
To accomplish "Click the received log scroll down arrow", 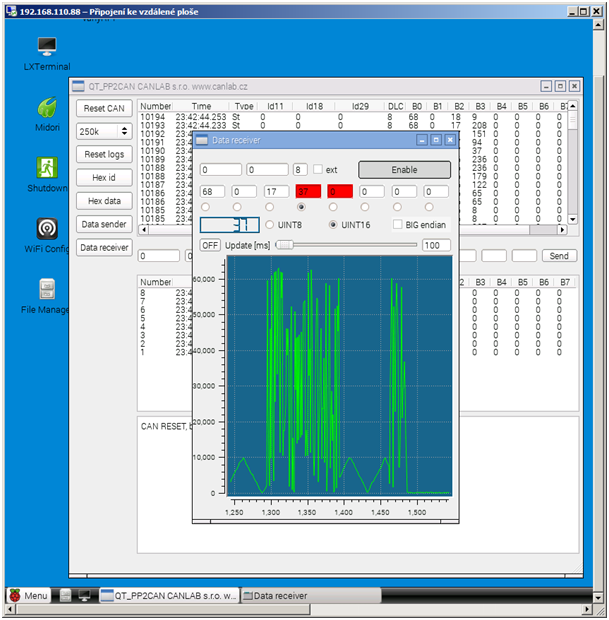I will [x=573, y=219].
